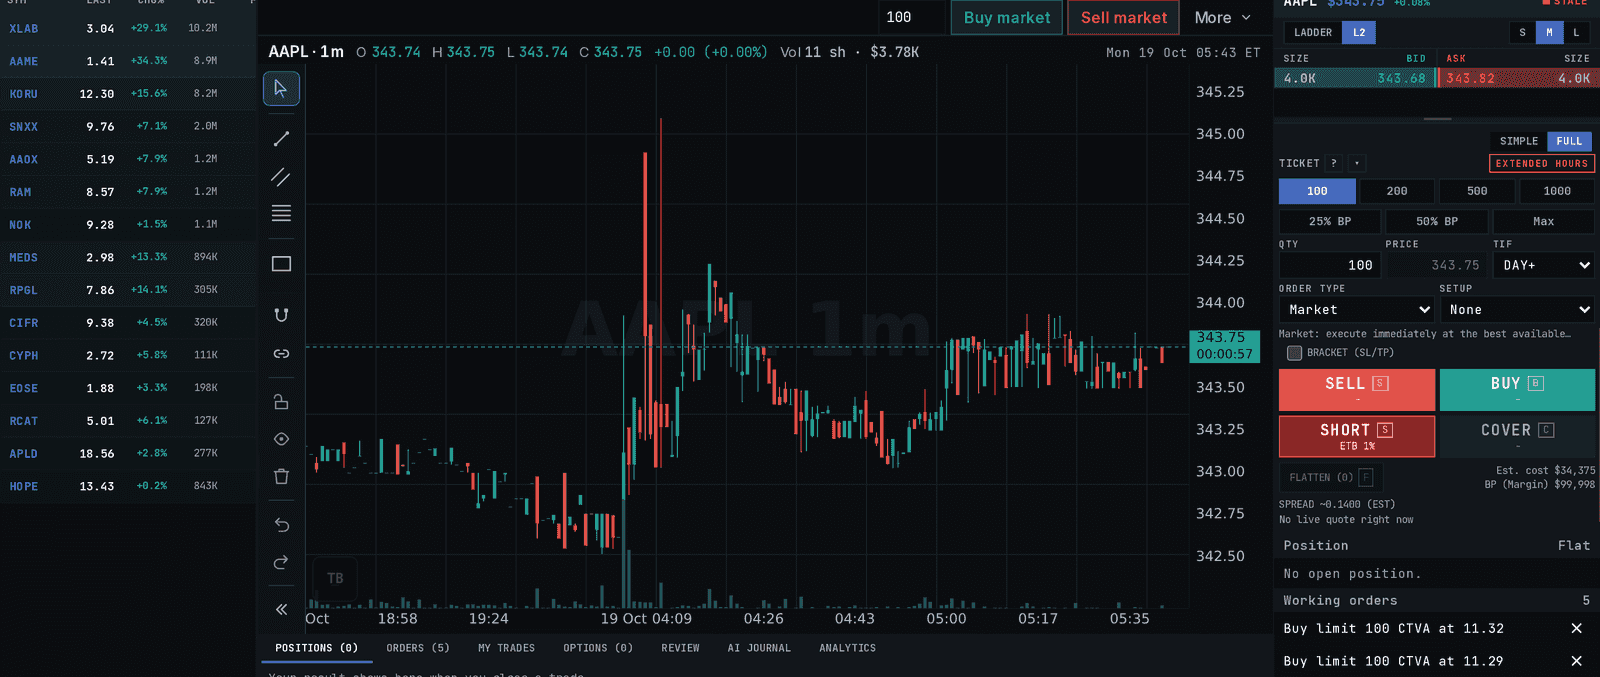Set quantity preset to 1000
This screenshot has height=677, width=1600.
[x=1557, y=191]
